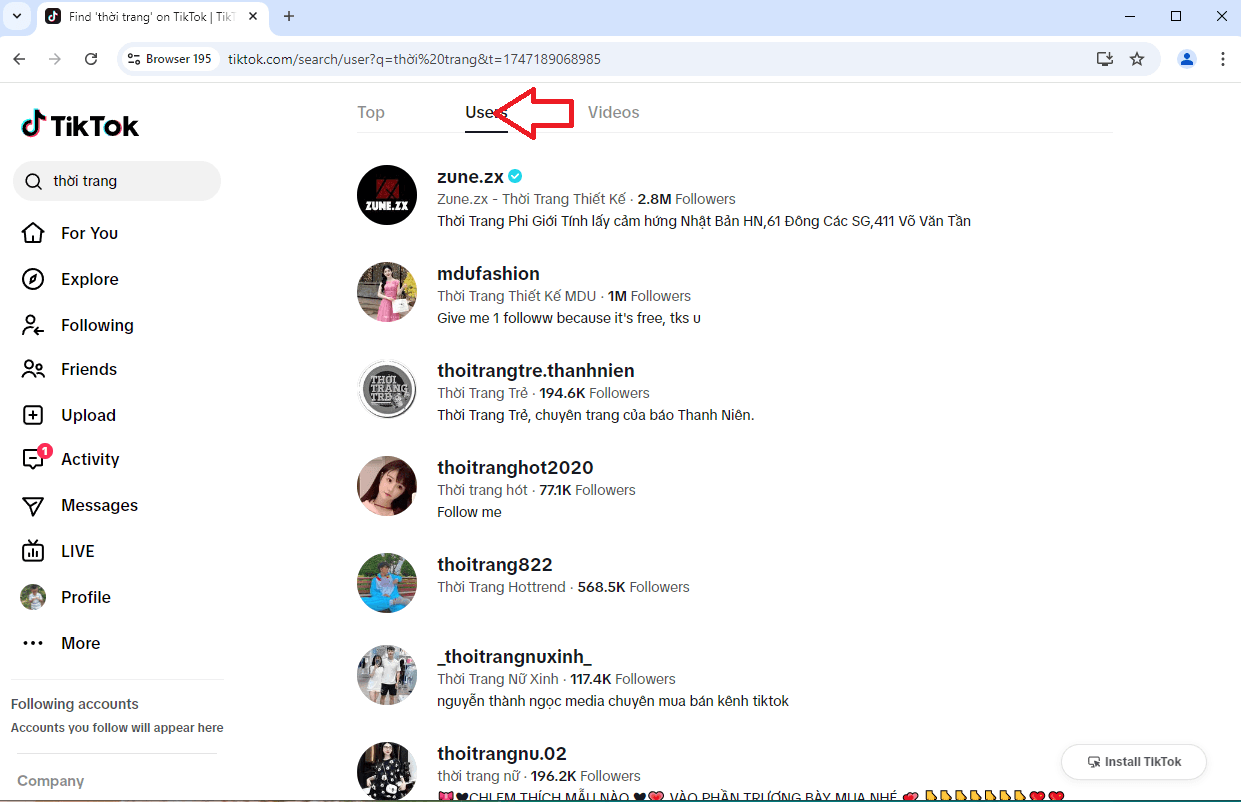The image size is (1241, 802).
Task: Click the mdufashion avatar thumbnail
Action: [x=387, y=292]
